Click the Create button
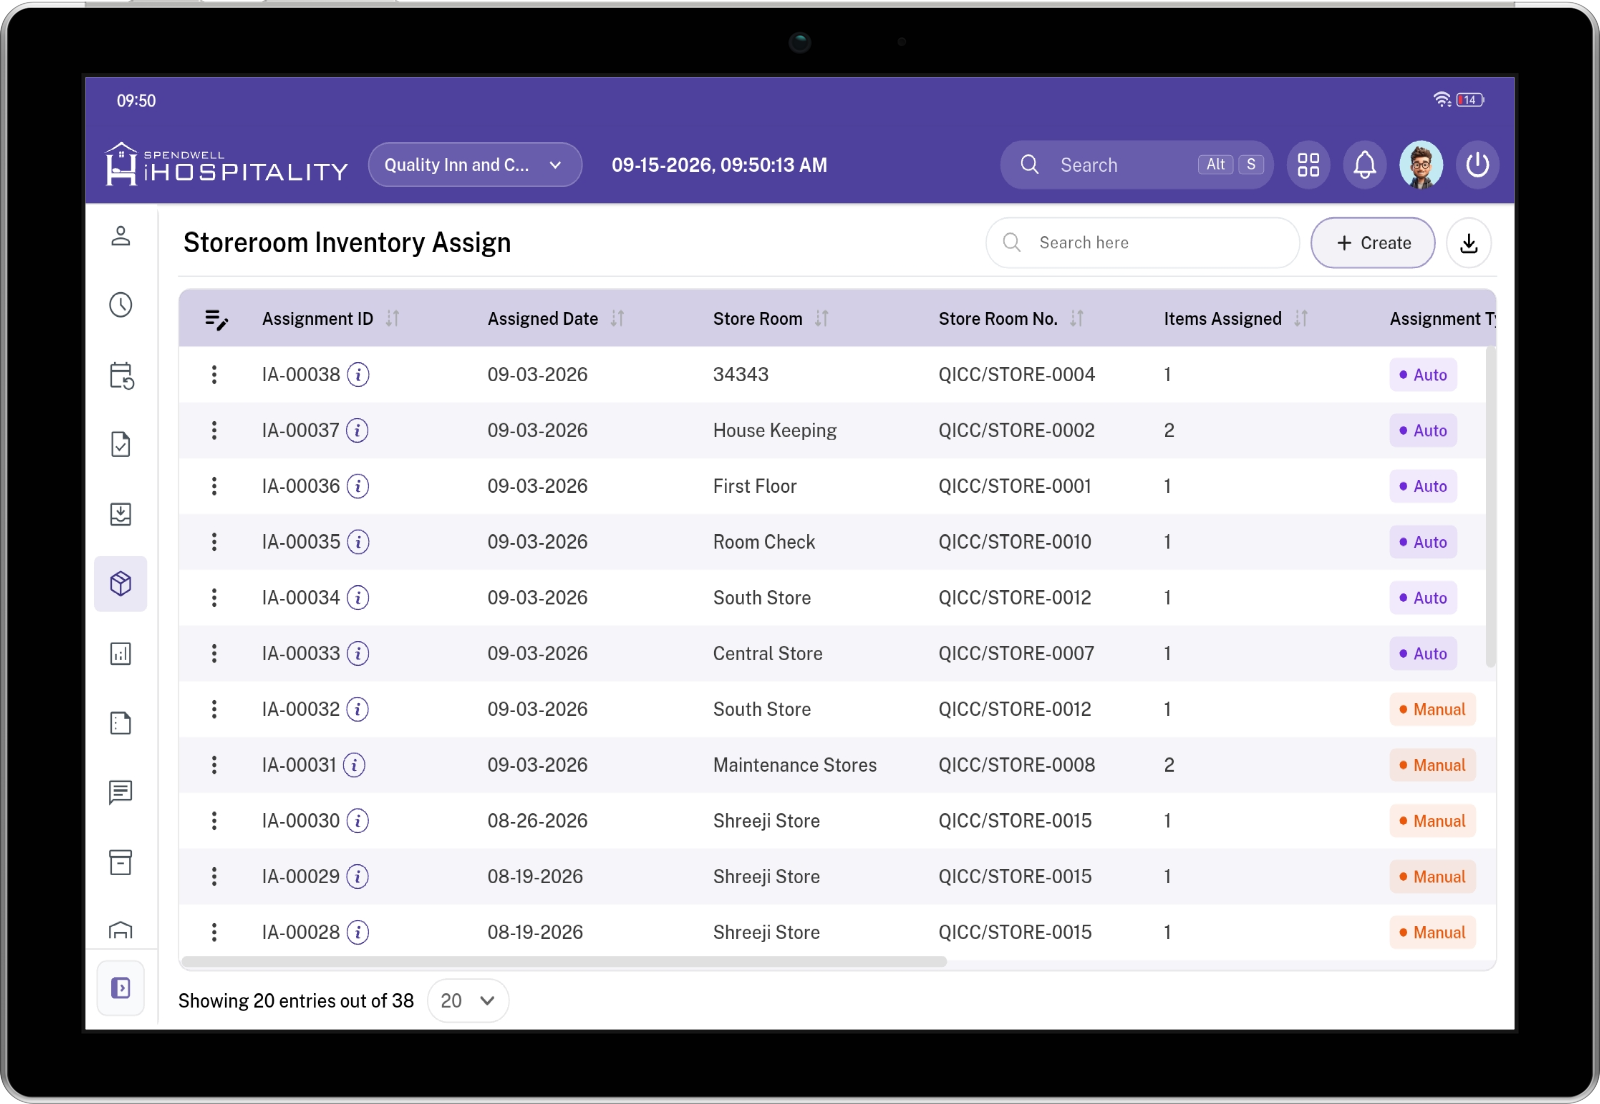 click(x=1373, y=243)
